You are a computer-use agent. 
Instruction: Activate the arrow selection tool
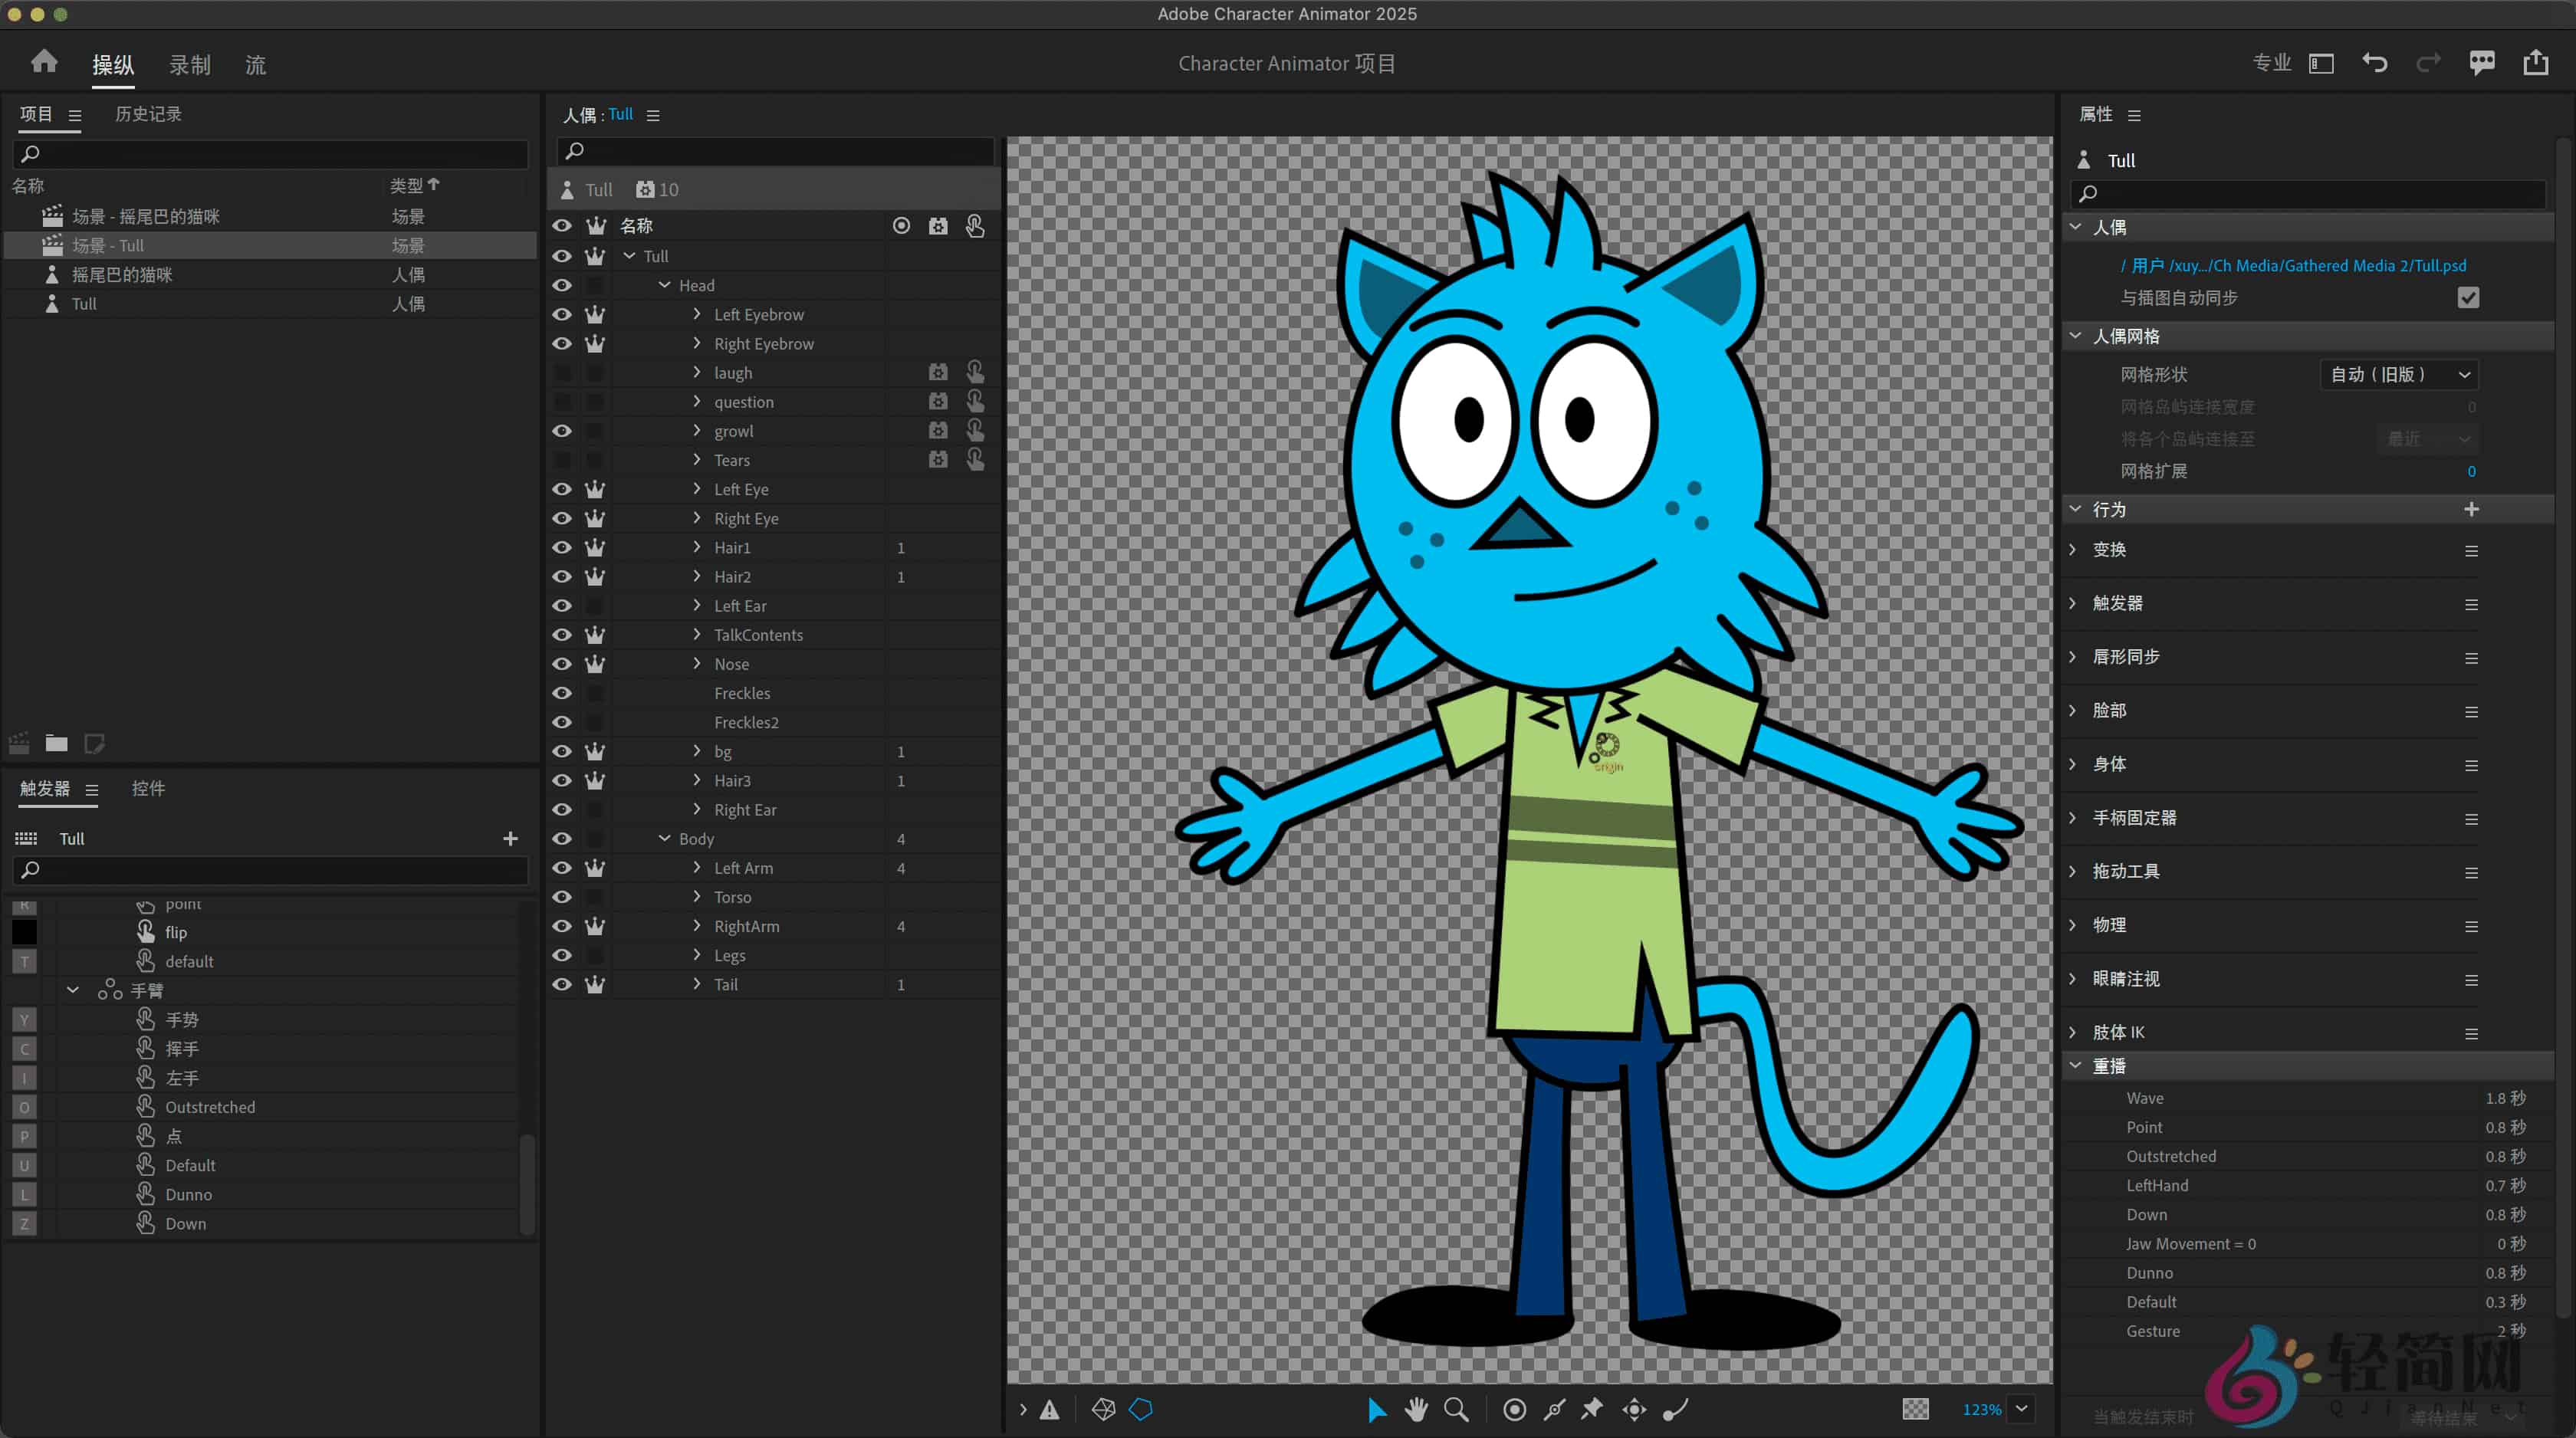coord(1377,1410)
